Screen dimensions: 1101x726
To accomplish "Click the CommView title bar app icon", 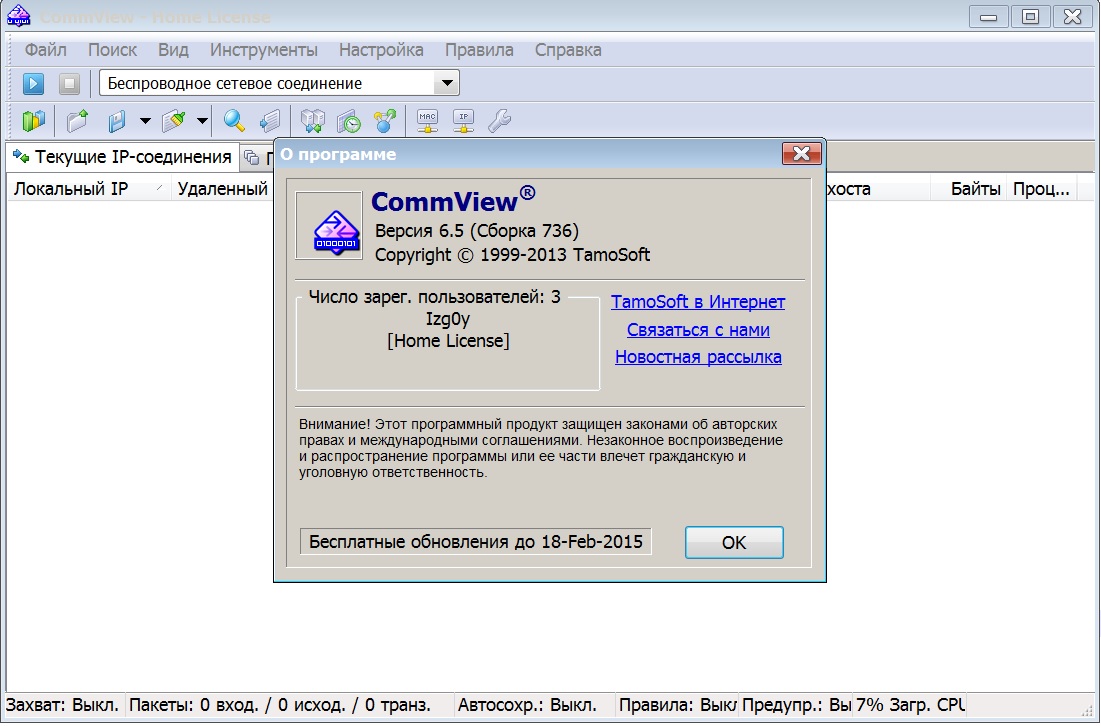I will 18,15.
